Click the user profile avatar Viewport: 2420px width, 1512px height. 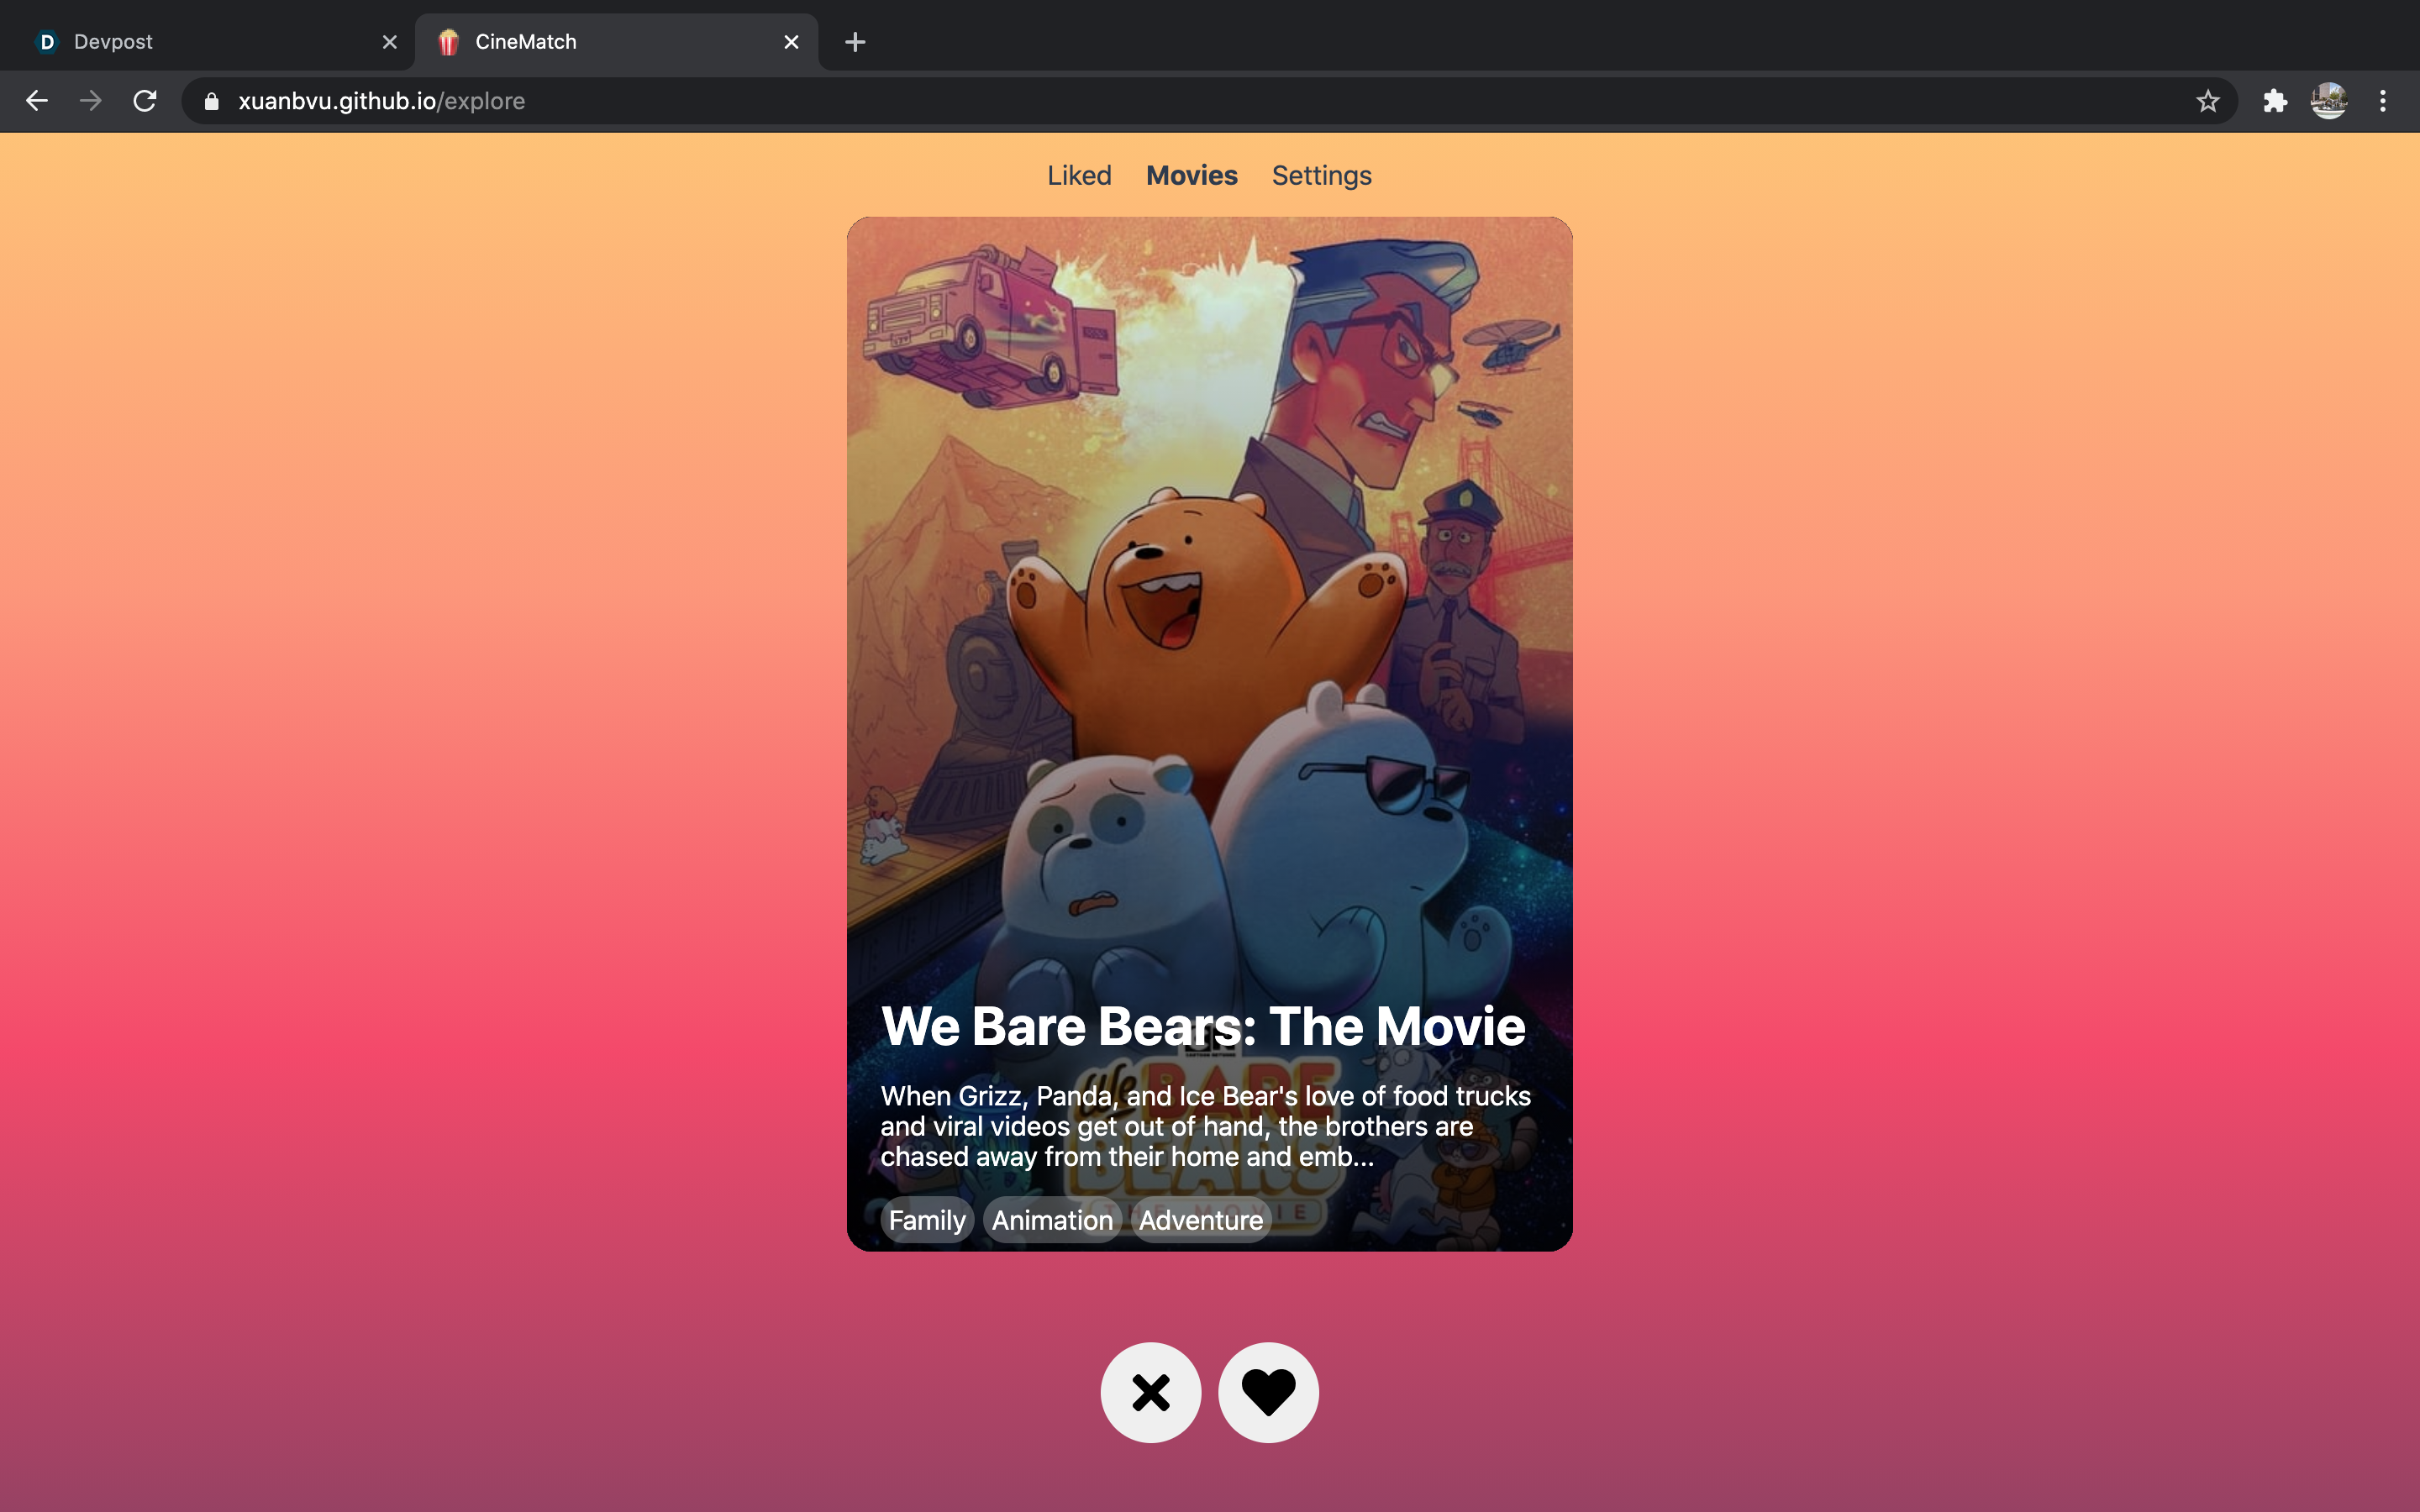(2328, 101)
